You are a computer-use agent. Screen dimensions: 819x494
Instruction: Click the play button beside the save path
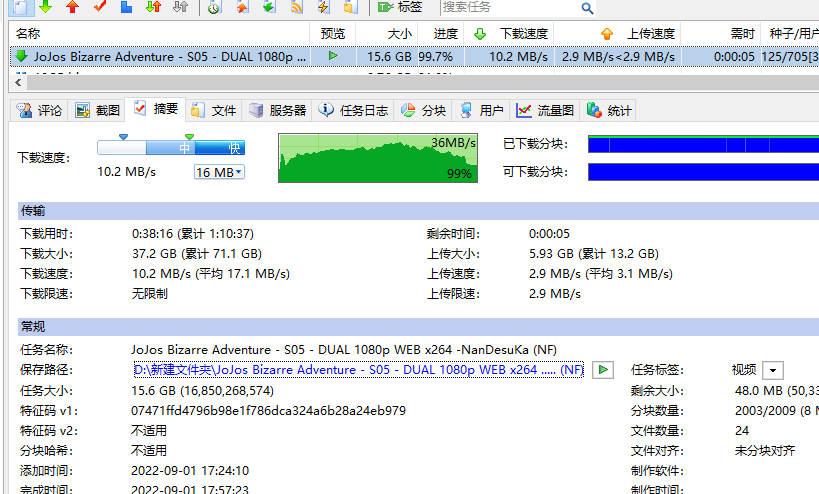click(602, 370)
